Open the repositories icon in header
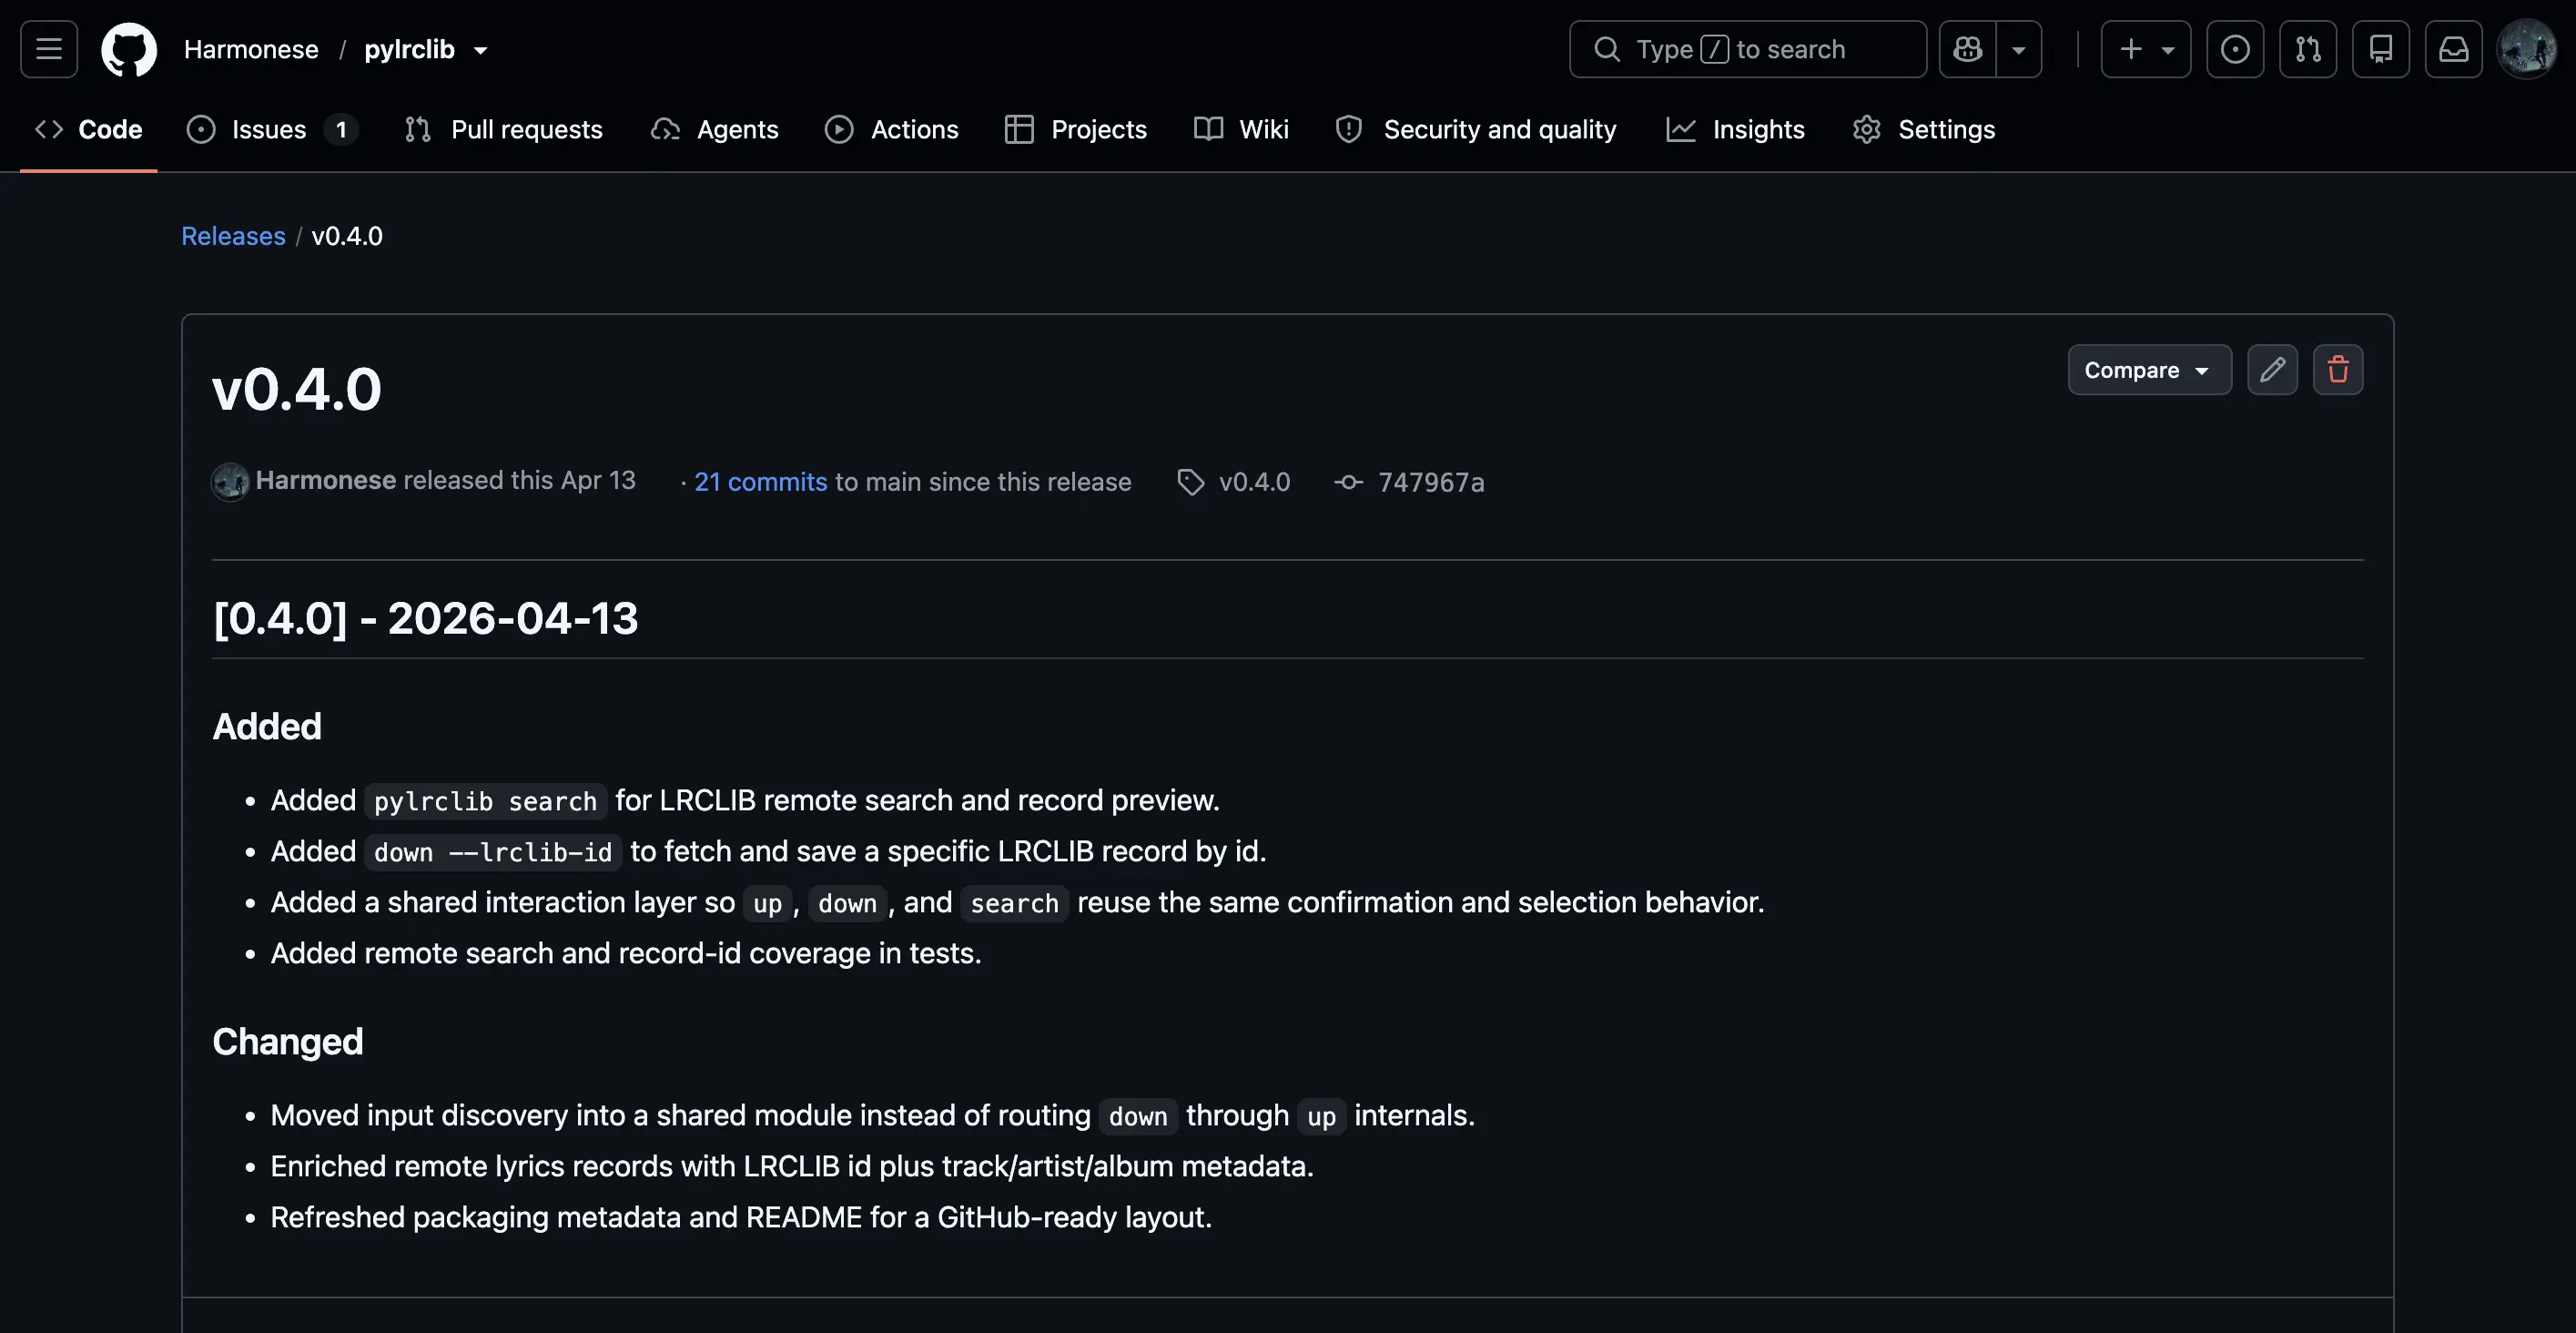The image size is (2576, 1333). point(2381,49)
